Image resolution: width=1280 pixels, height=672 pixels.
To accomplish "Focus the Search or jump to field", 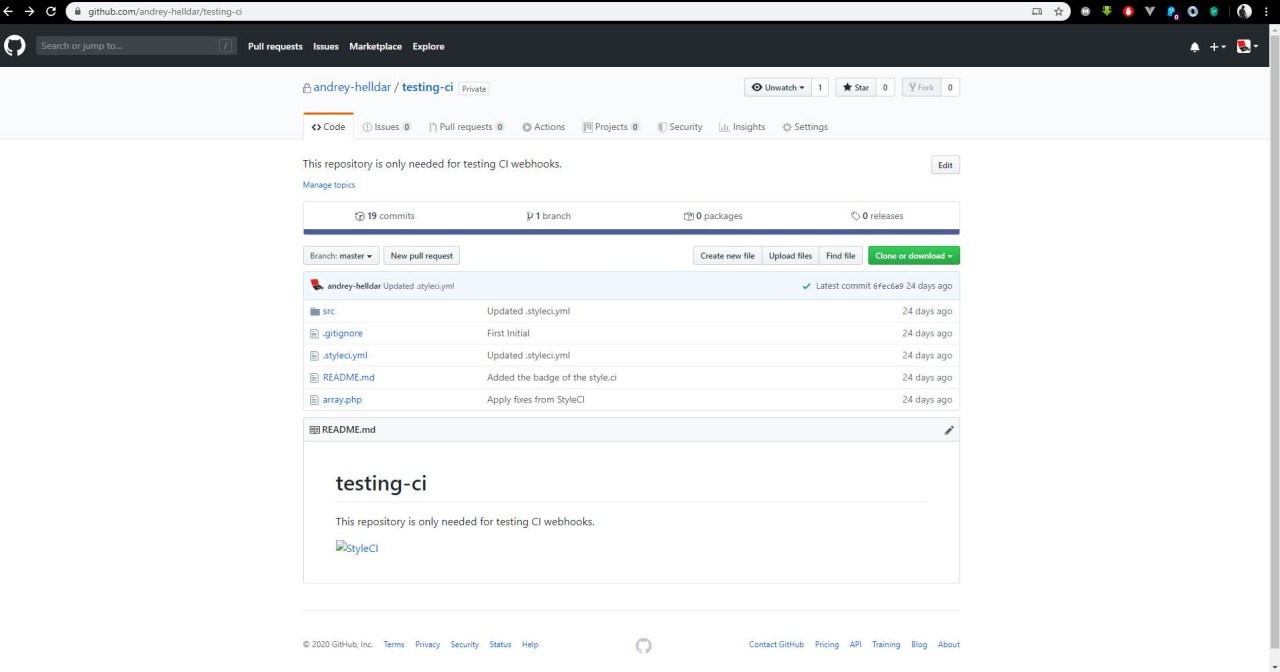I will [137, 46].
